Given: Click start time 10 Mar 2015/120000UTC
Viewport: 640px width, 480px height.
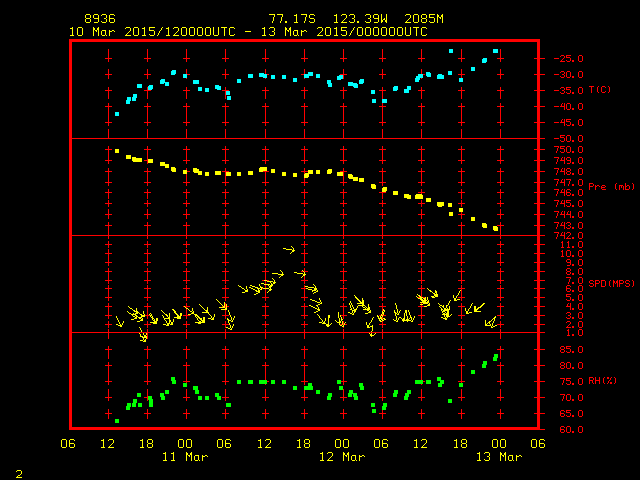Looking at the screenshot, I should 152,32.
